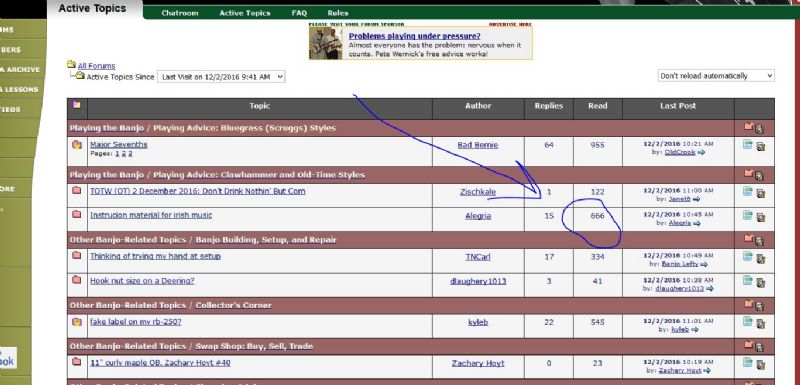Click the subscribe icon in Hook nut size row
The height and width of the screenshot is (385, 800).
(761, 282)
